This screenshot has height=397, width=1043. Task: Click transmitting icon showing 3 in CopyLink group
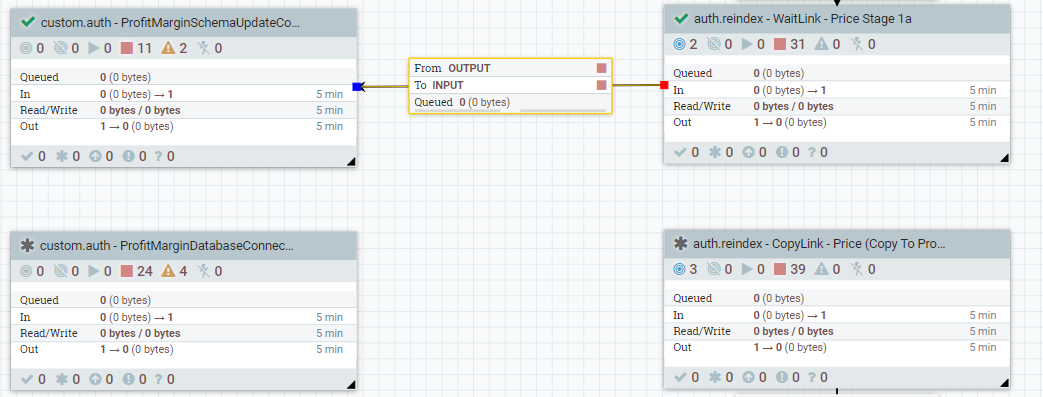click(679, 269)
